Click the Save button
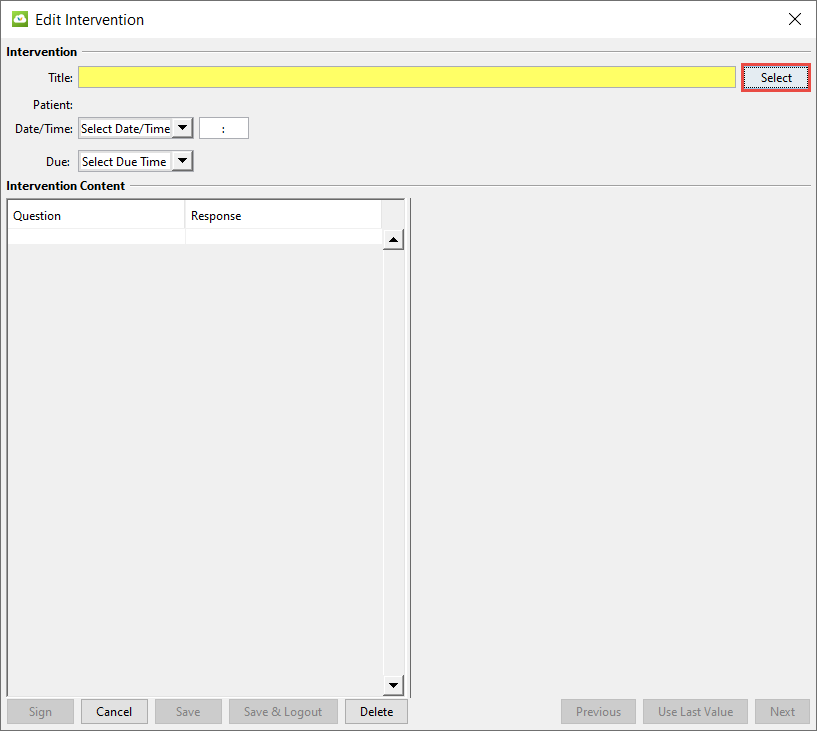 [188, 712]
